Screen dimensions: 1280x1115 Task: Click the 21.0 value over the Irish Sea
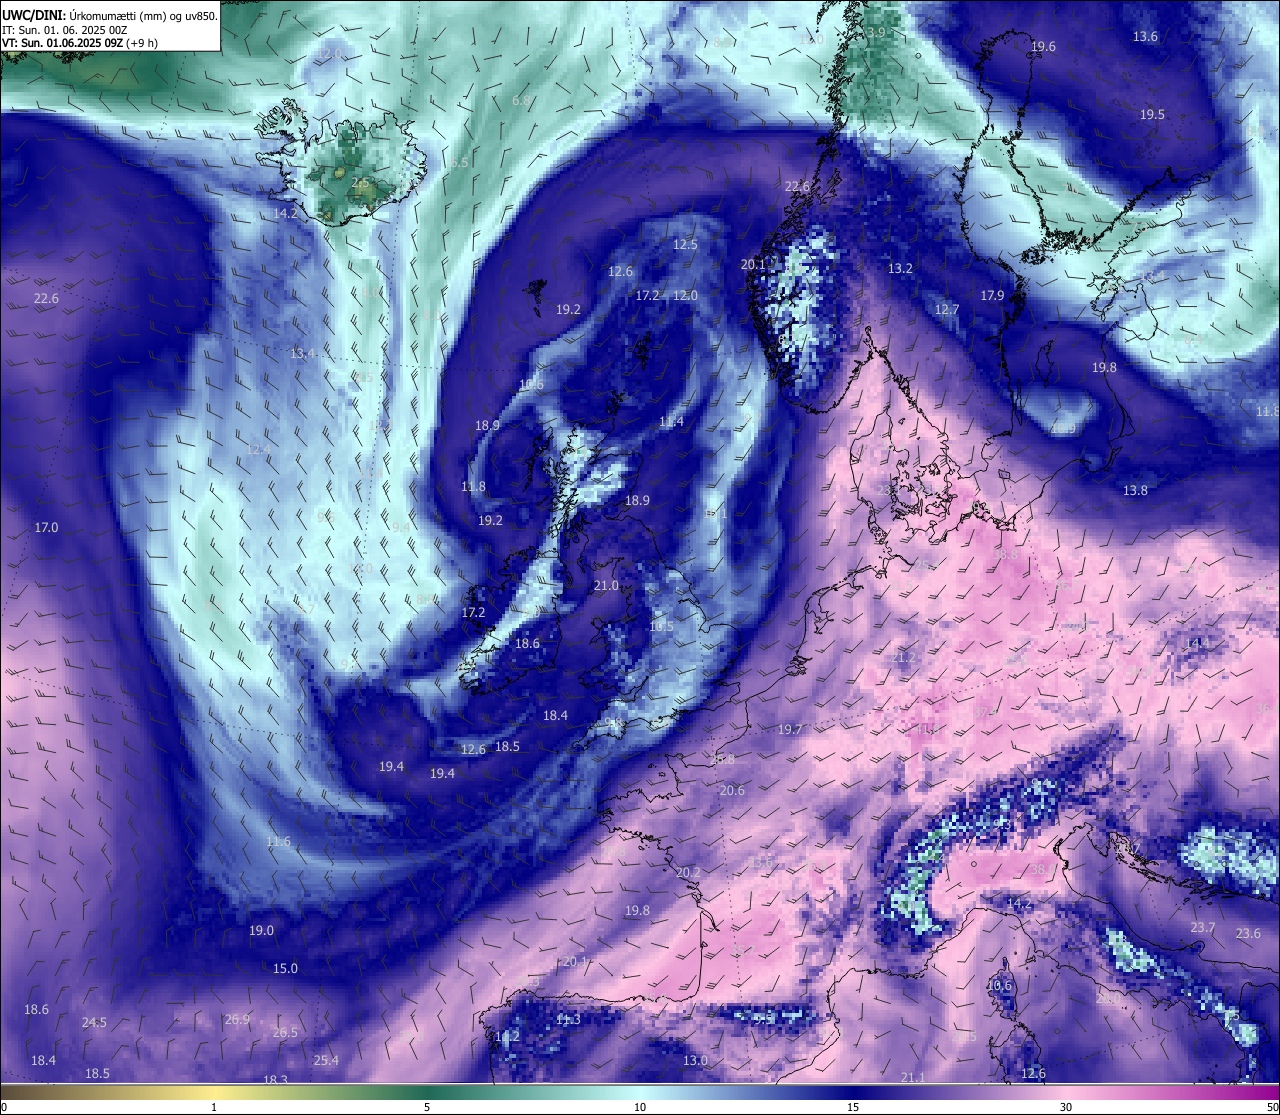click(x=606, y=586)
